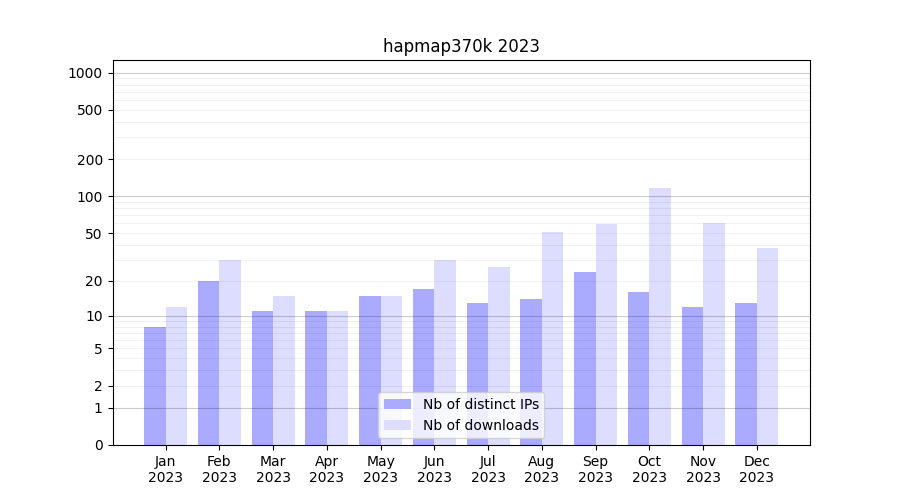Select the Dec 2023 x-axis label
Viewport: 900px width, 500px height.
coord(757,469)
